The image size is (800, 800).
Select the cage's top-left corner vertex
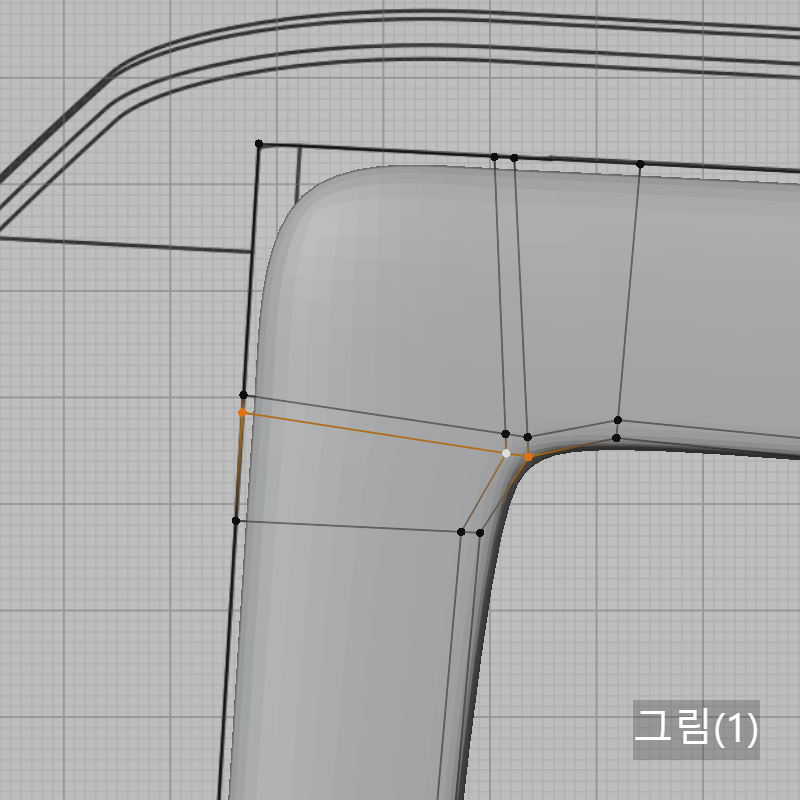pyautogui.click(x=259, y=144)
